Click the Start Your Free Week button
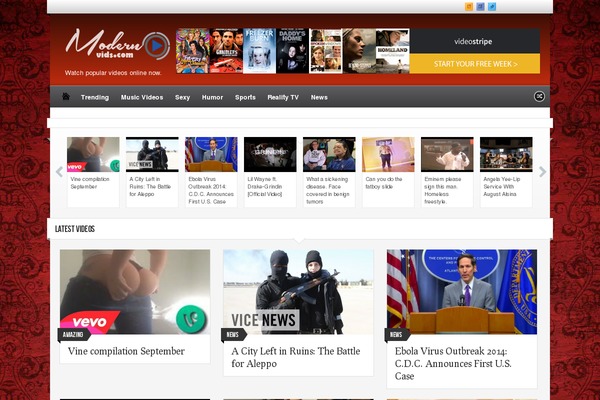This screenshot has height=400, width=600. 475,64
